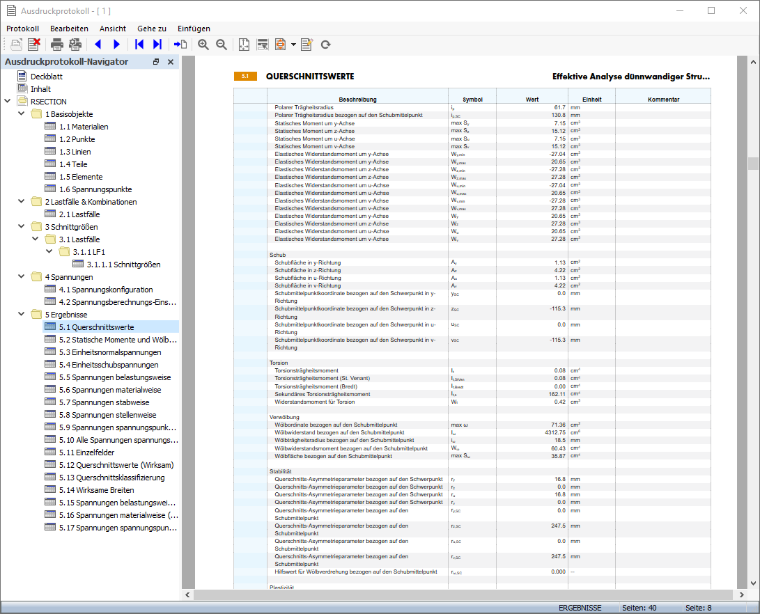Image resolution: width=760 pixels, height=614 pixels.
Task: Click the QUERSCHNITTSWERTE heading in document
Action: [310, 77]
